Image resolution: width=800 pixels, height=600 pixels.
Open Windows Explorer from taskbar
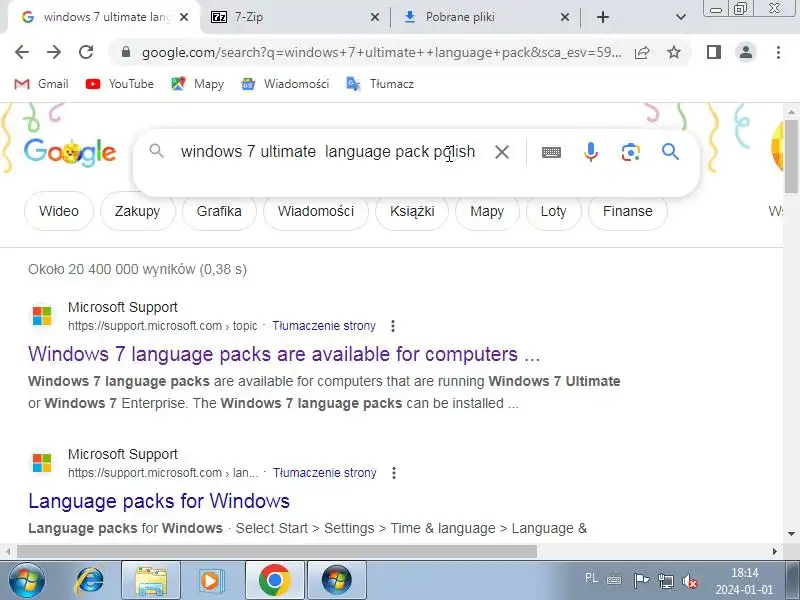[x=151, y=581]
